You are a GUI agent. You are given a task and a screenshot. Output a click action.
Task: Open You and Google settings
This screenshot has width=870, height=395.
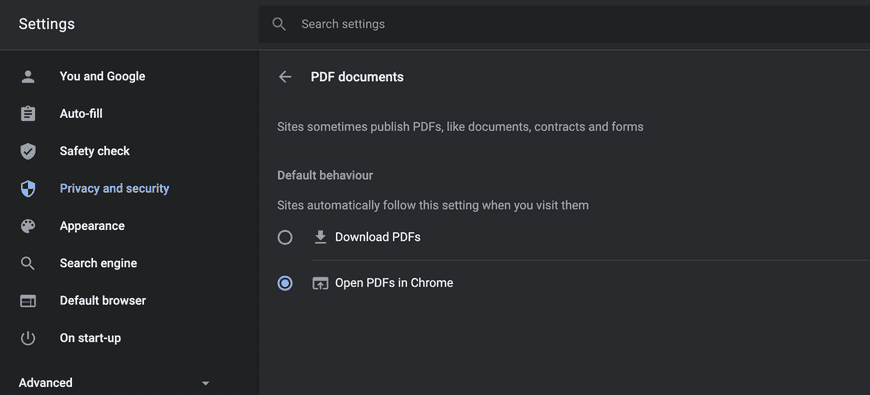pos(102,77)
